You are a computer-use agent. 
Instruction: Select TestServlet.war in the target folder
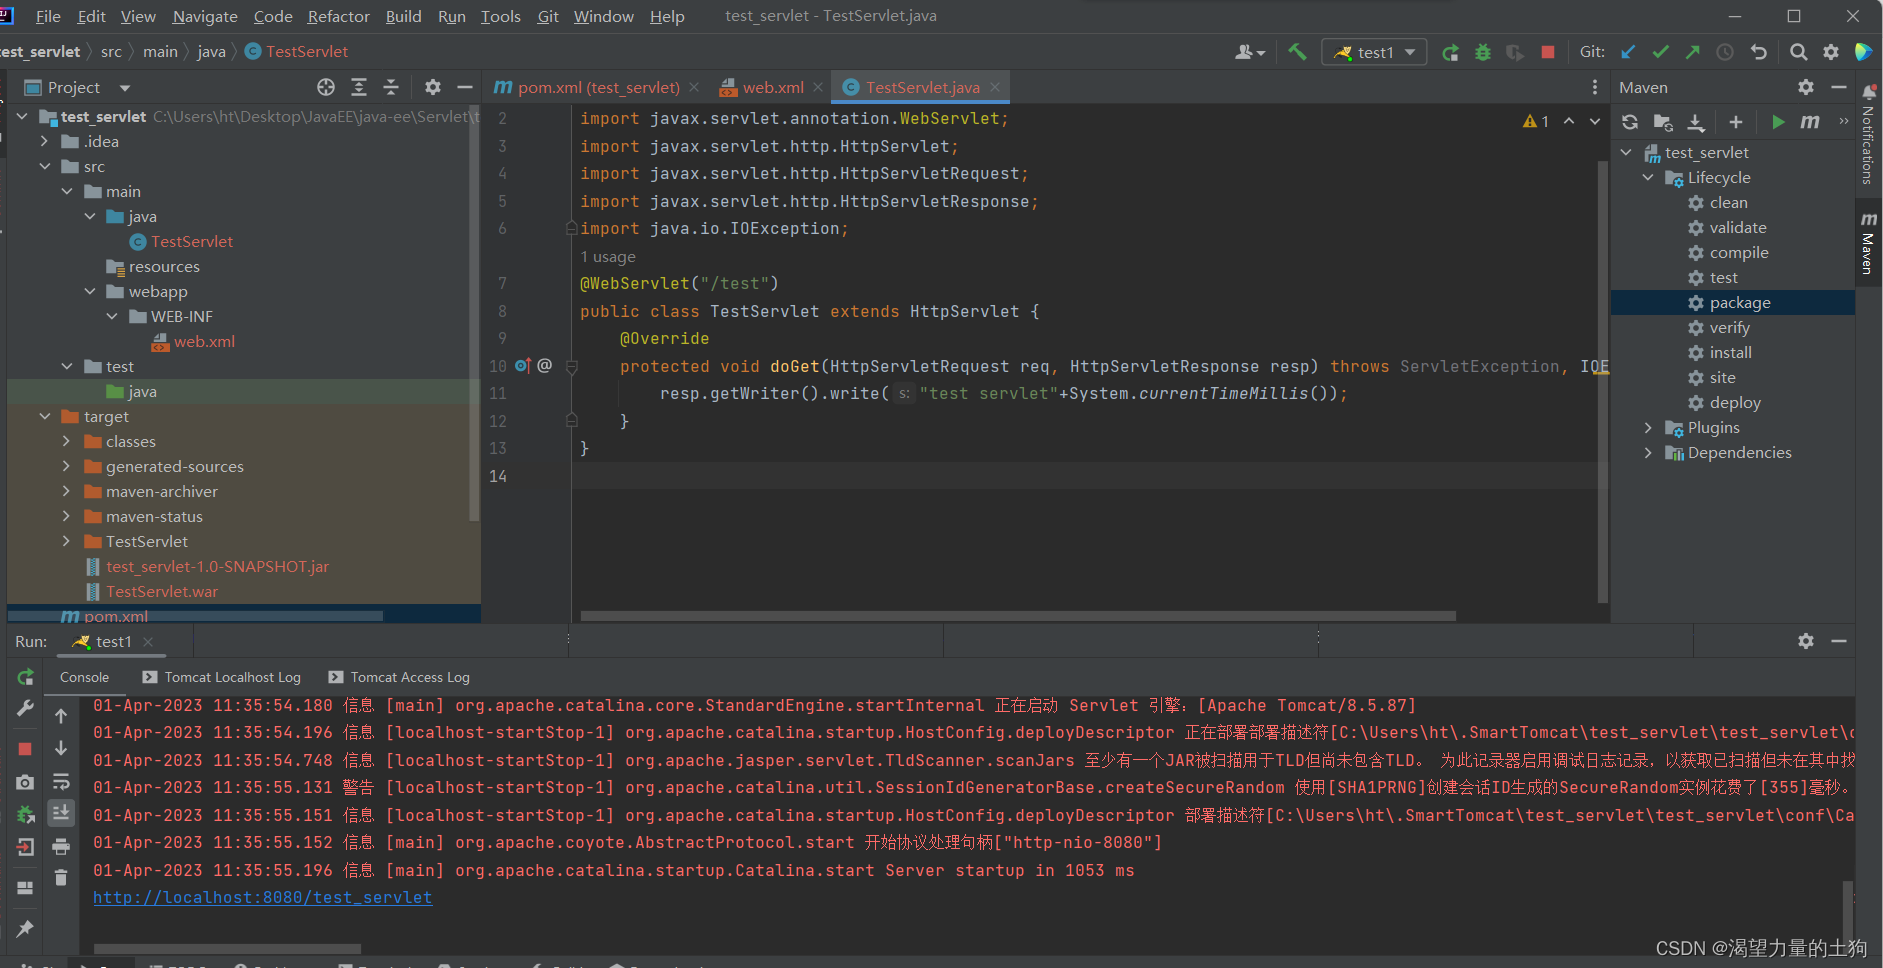[162, 591]
